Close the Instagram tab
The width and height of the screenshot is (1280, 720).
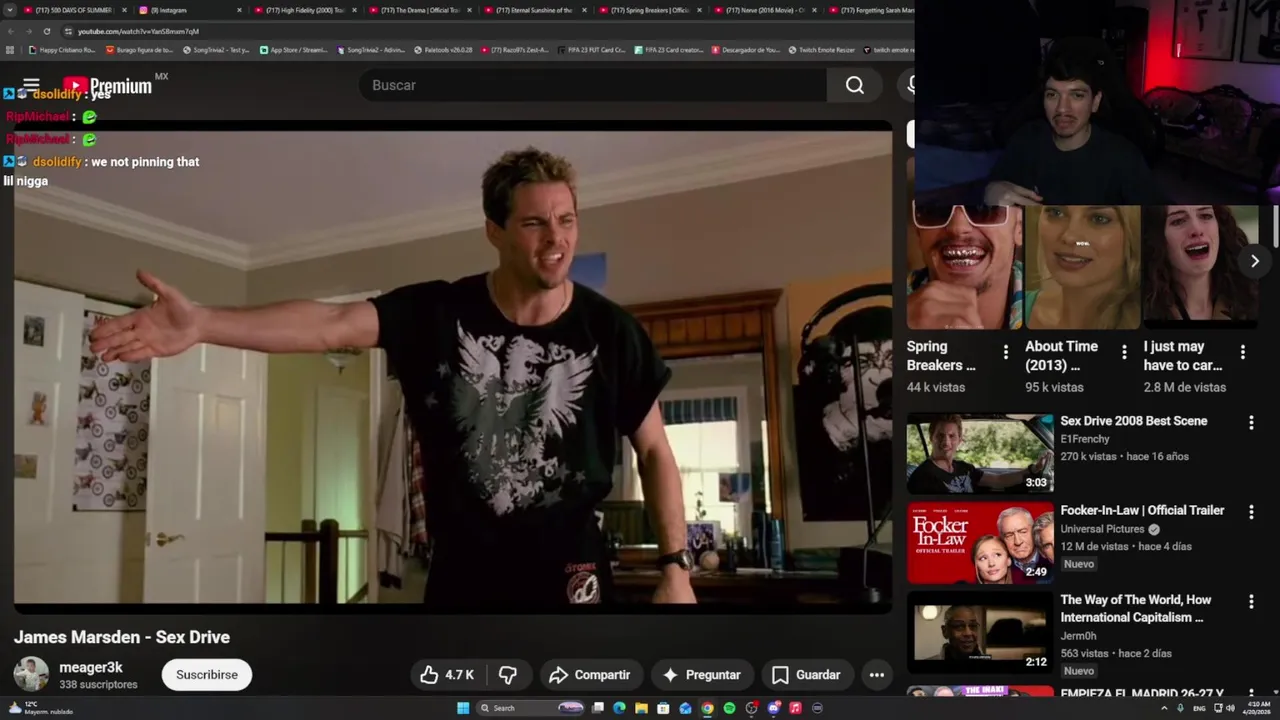pos(239,10)
